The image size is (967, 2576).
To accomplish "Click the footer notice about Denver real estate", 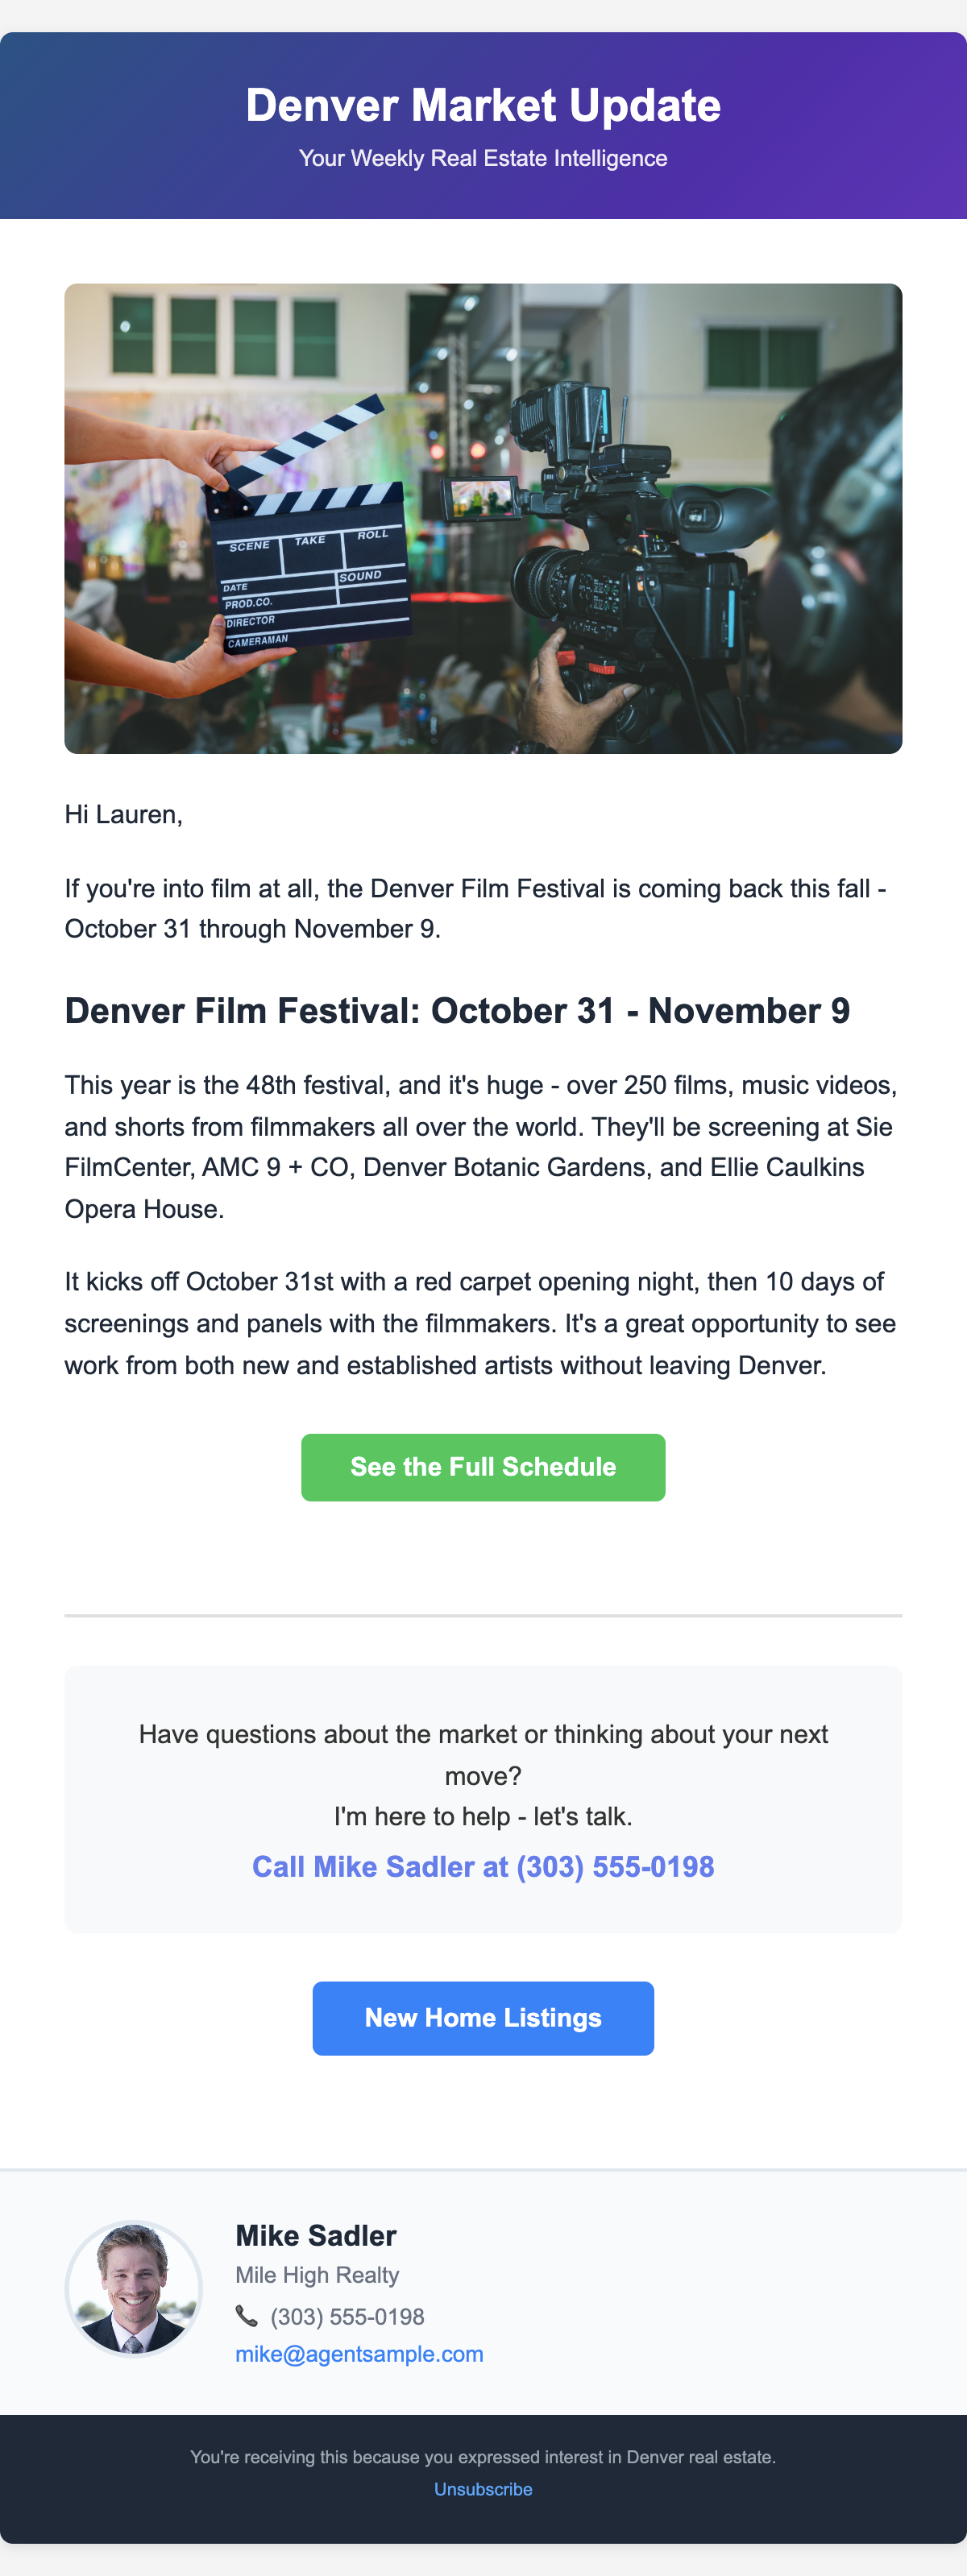I will [483, 2457].
